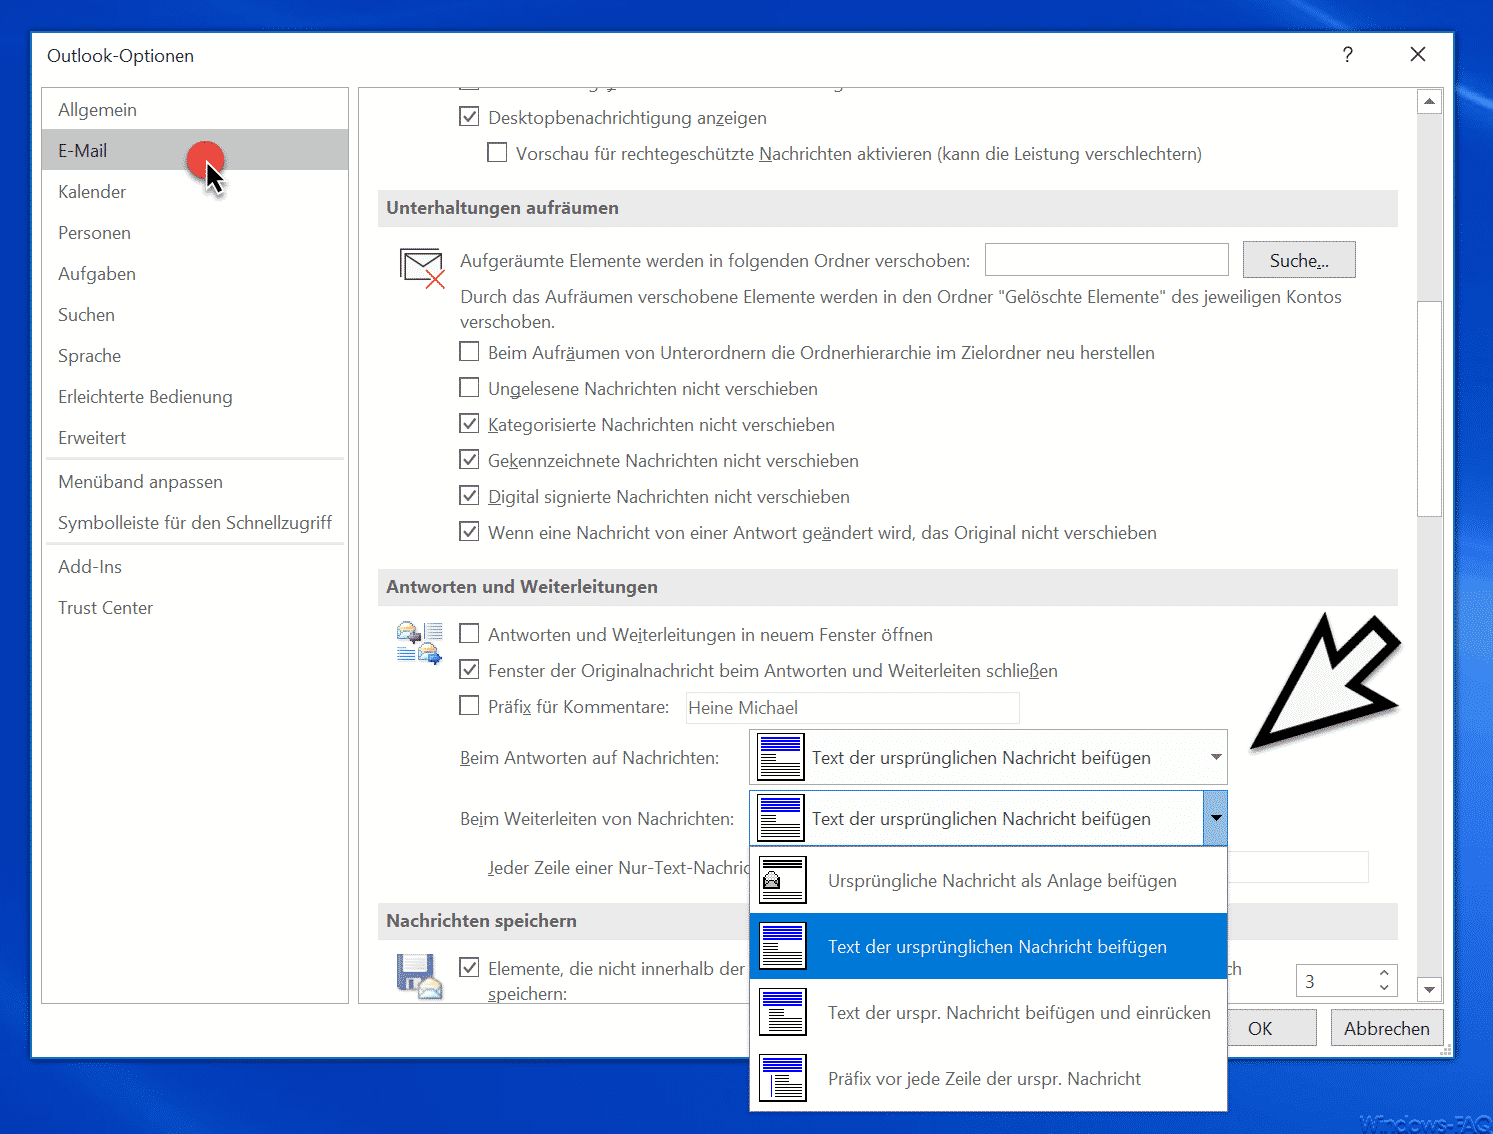This screenshot has width=1493, height=1134.
Task: Open the Trust Center category
Action: (195, 607)
